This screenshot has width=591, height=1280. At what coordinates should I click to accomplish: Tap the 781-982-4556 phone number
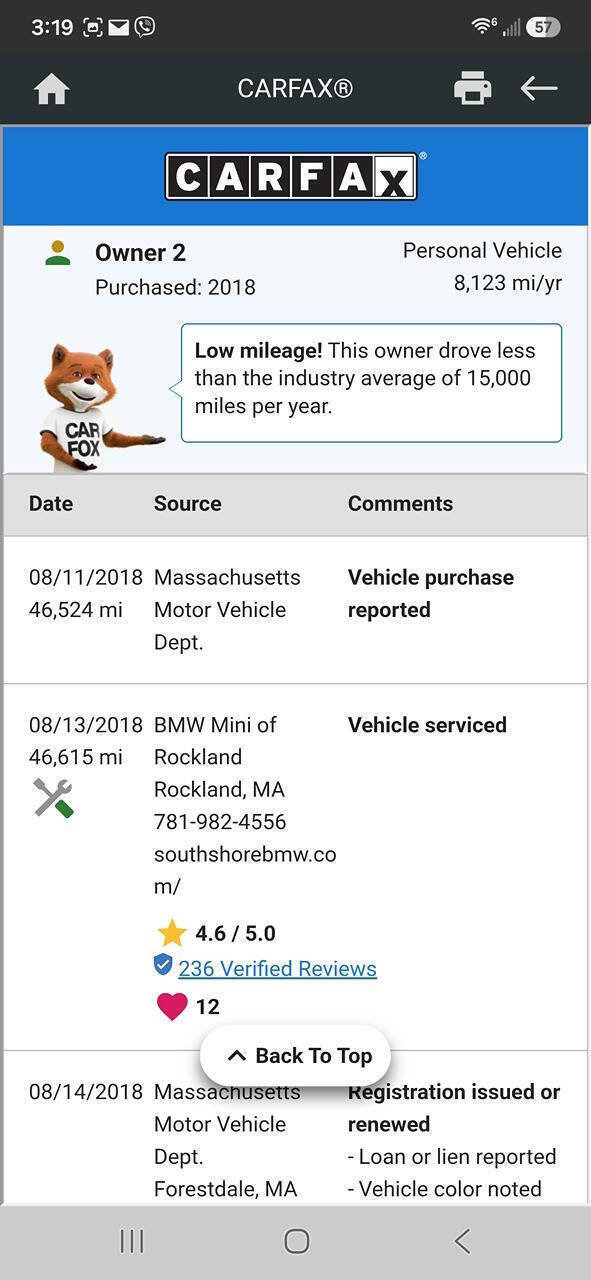click(x=220, y=822)
